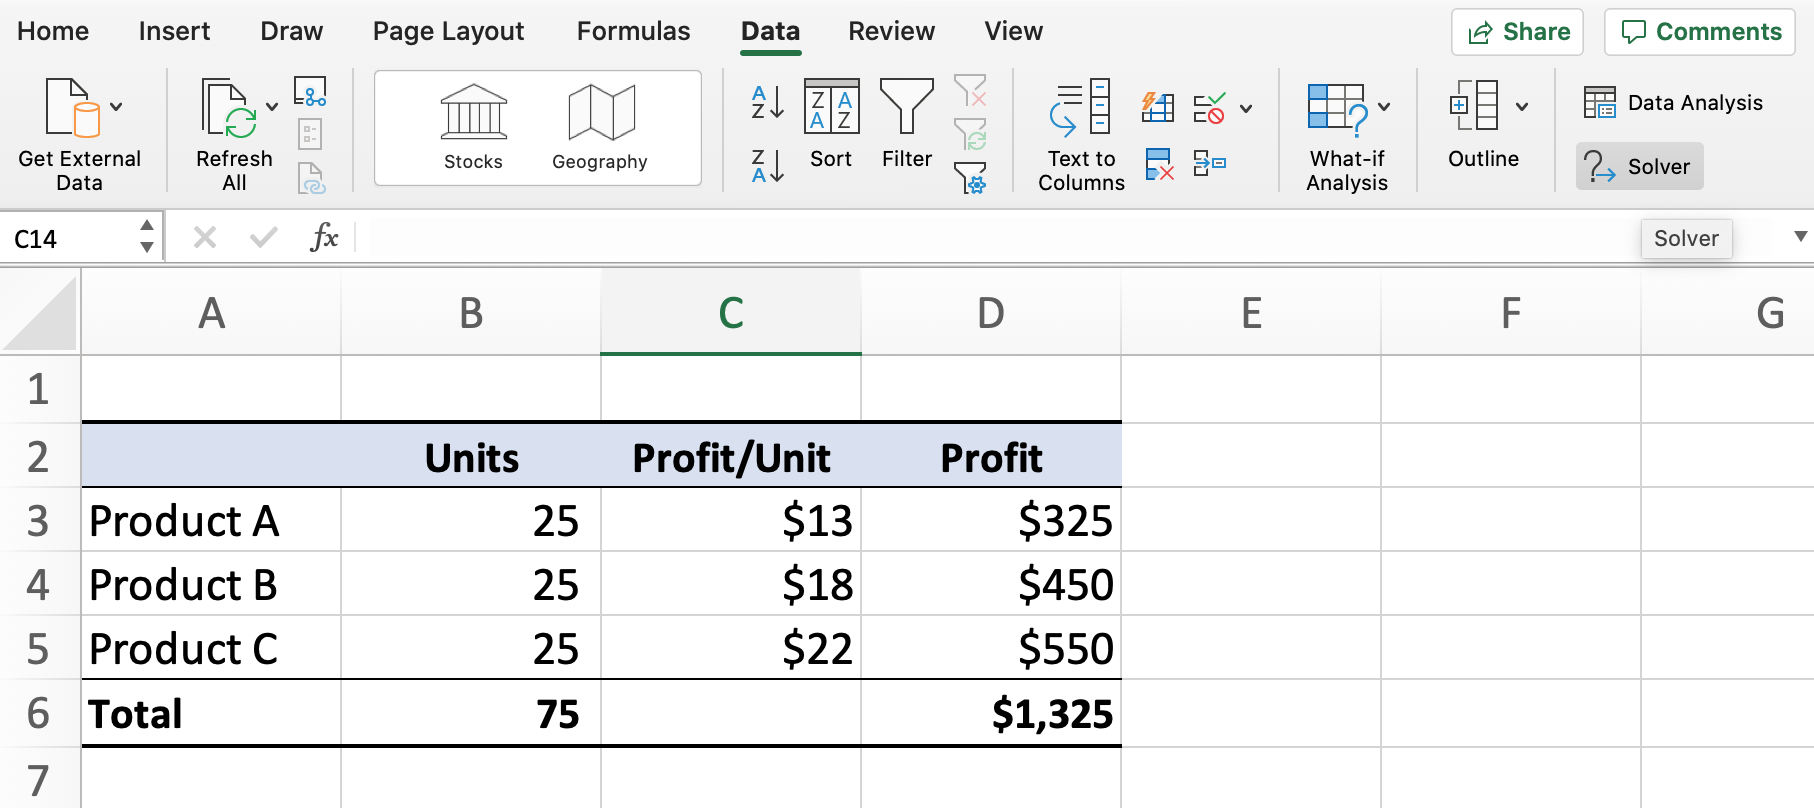
Task: Select the Product B cell
Action: (x=211, y=584)
